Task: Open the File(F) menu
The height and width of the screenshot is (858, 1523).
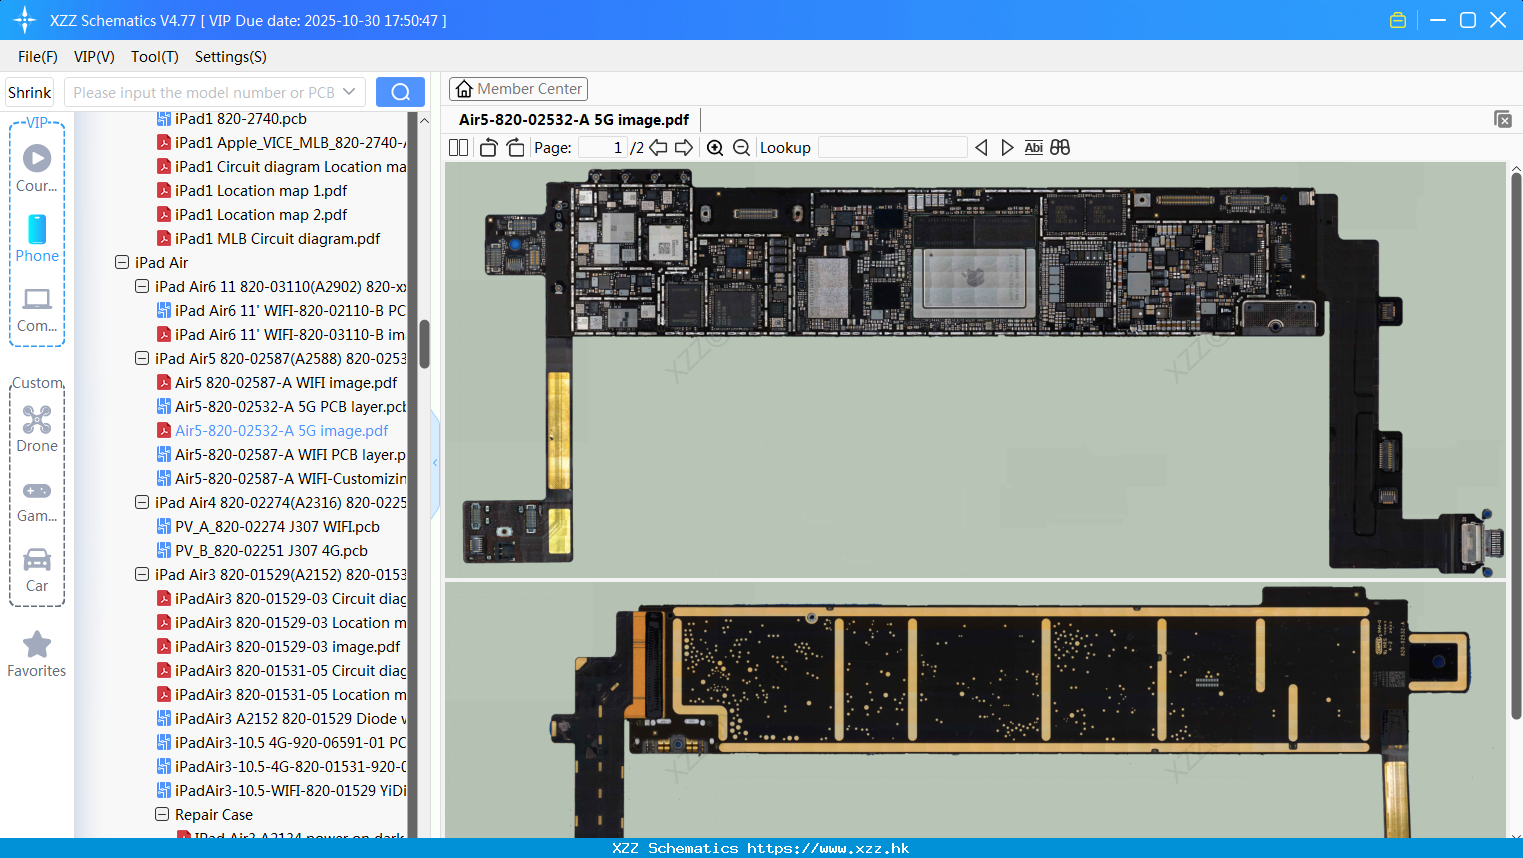Action: pyautogui.click(x=38, y=57)
